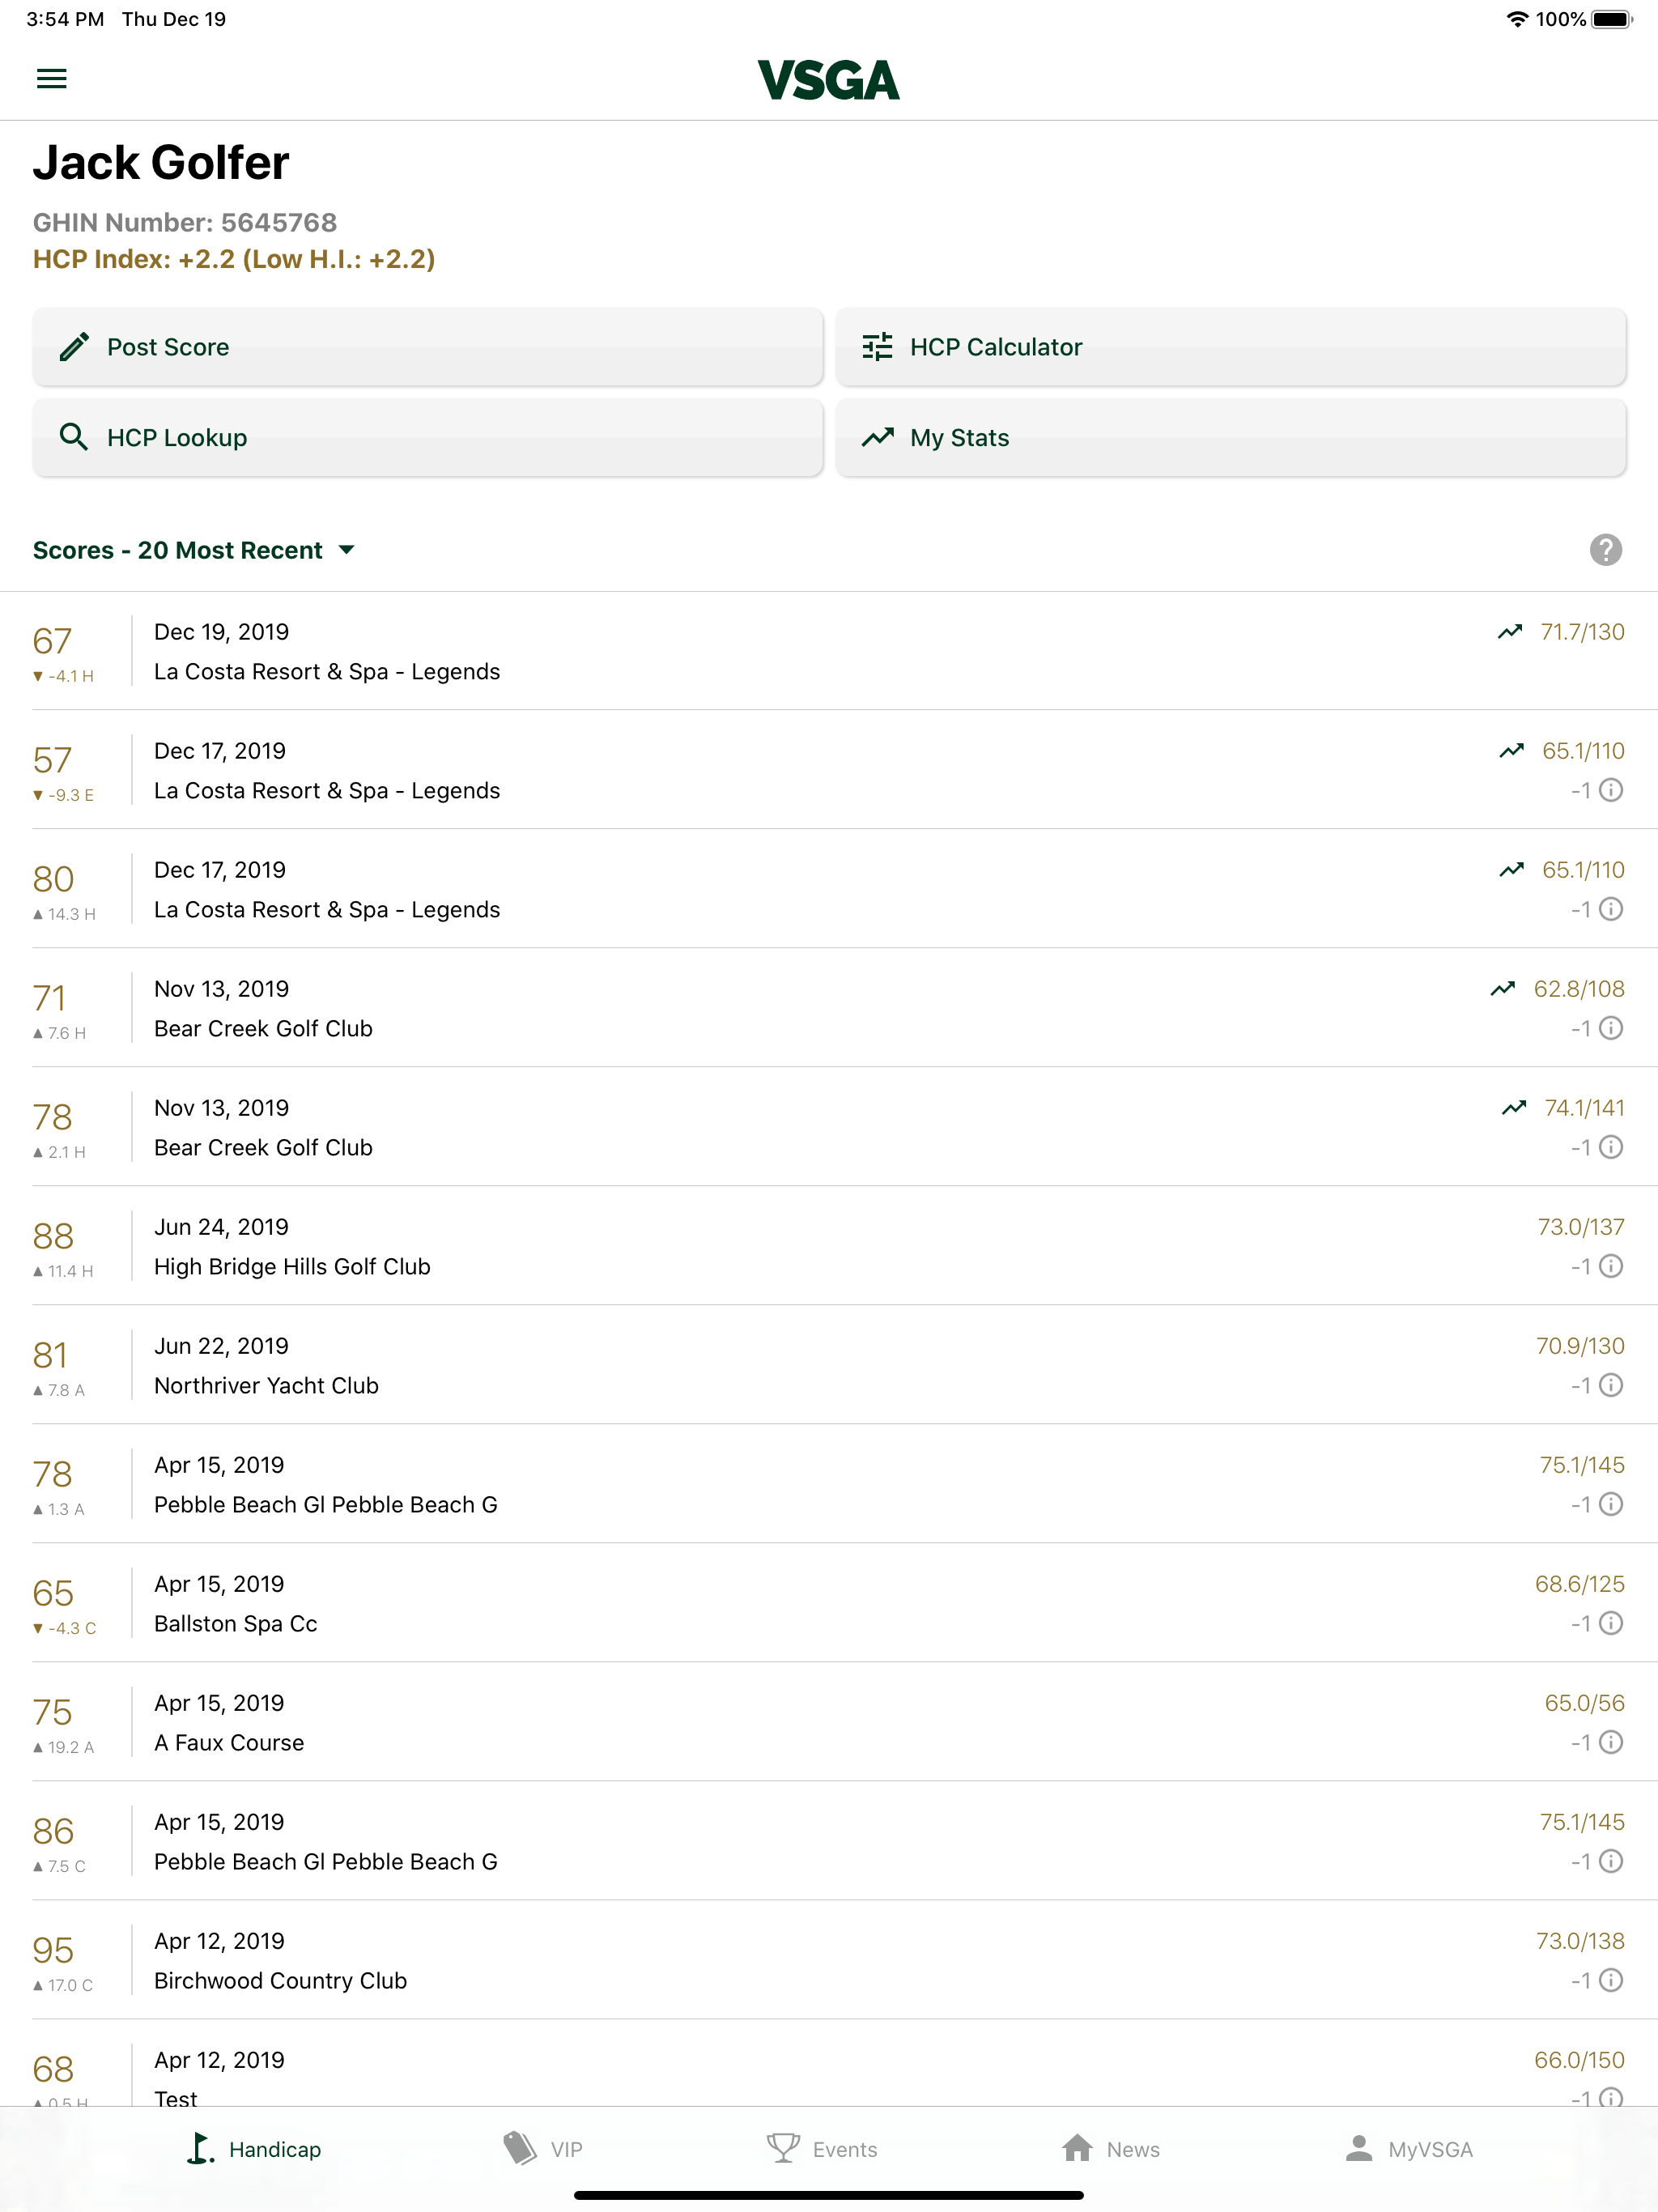Viewport: 1658px width, 2212px height.
Task: Select the Dec 17 score of 57 row
Action: (829, 770)
